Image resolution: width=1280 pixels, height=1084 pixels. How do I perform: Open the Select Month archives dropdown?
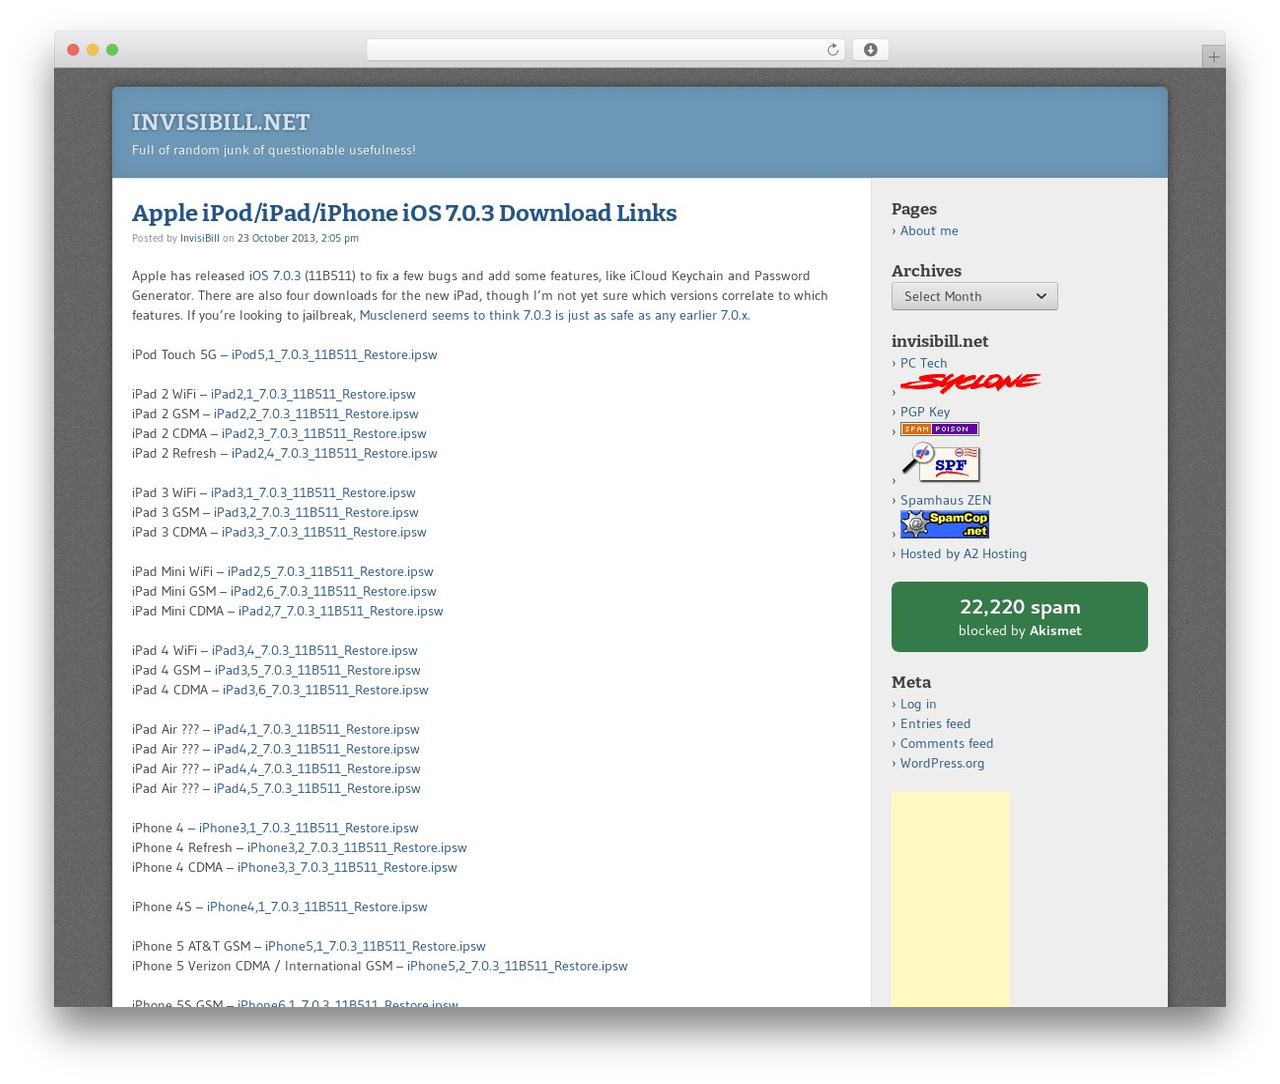974,296
